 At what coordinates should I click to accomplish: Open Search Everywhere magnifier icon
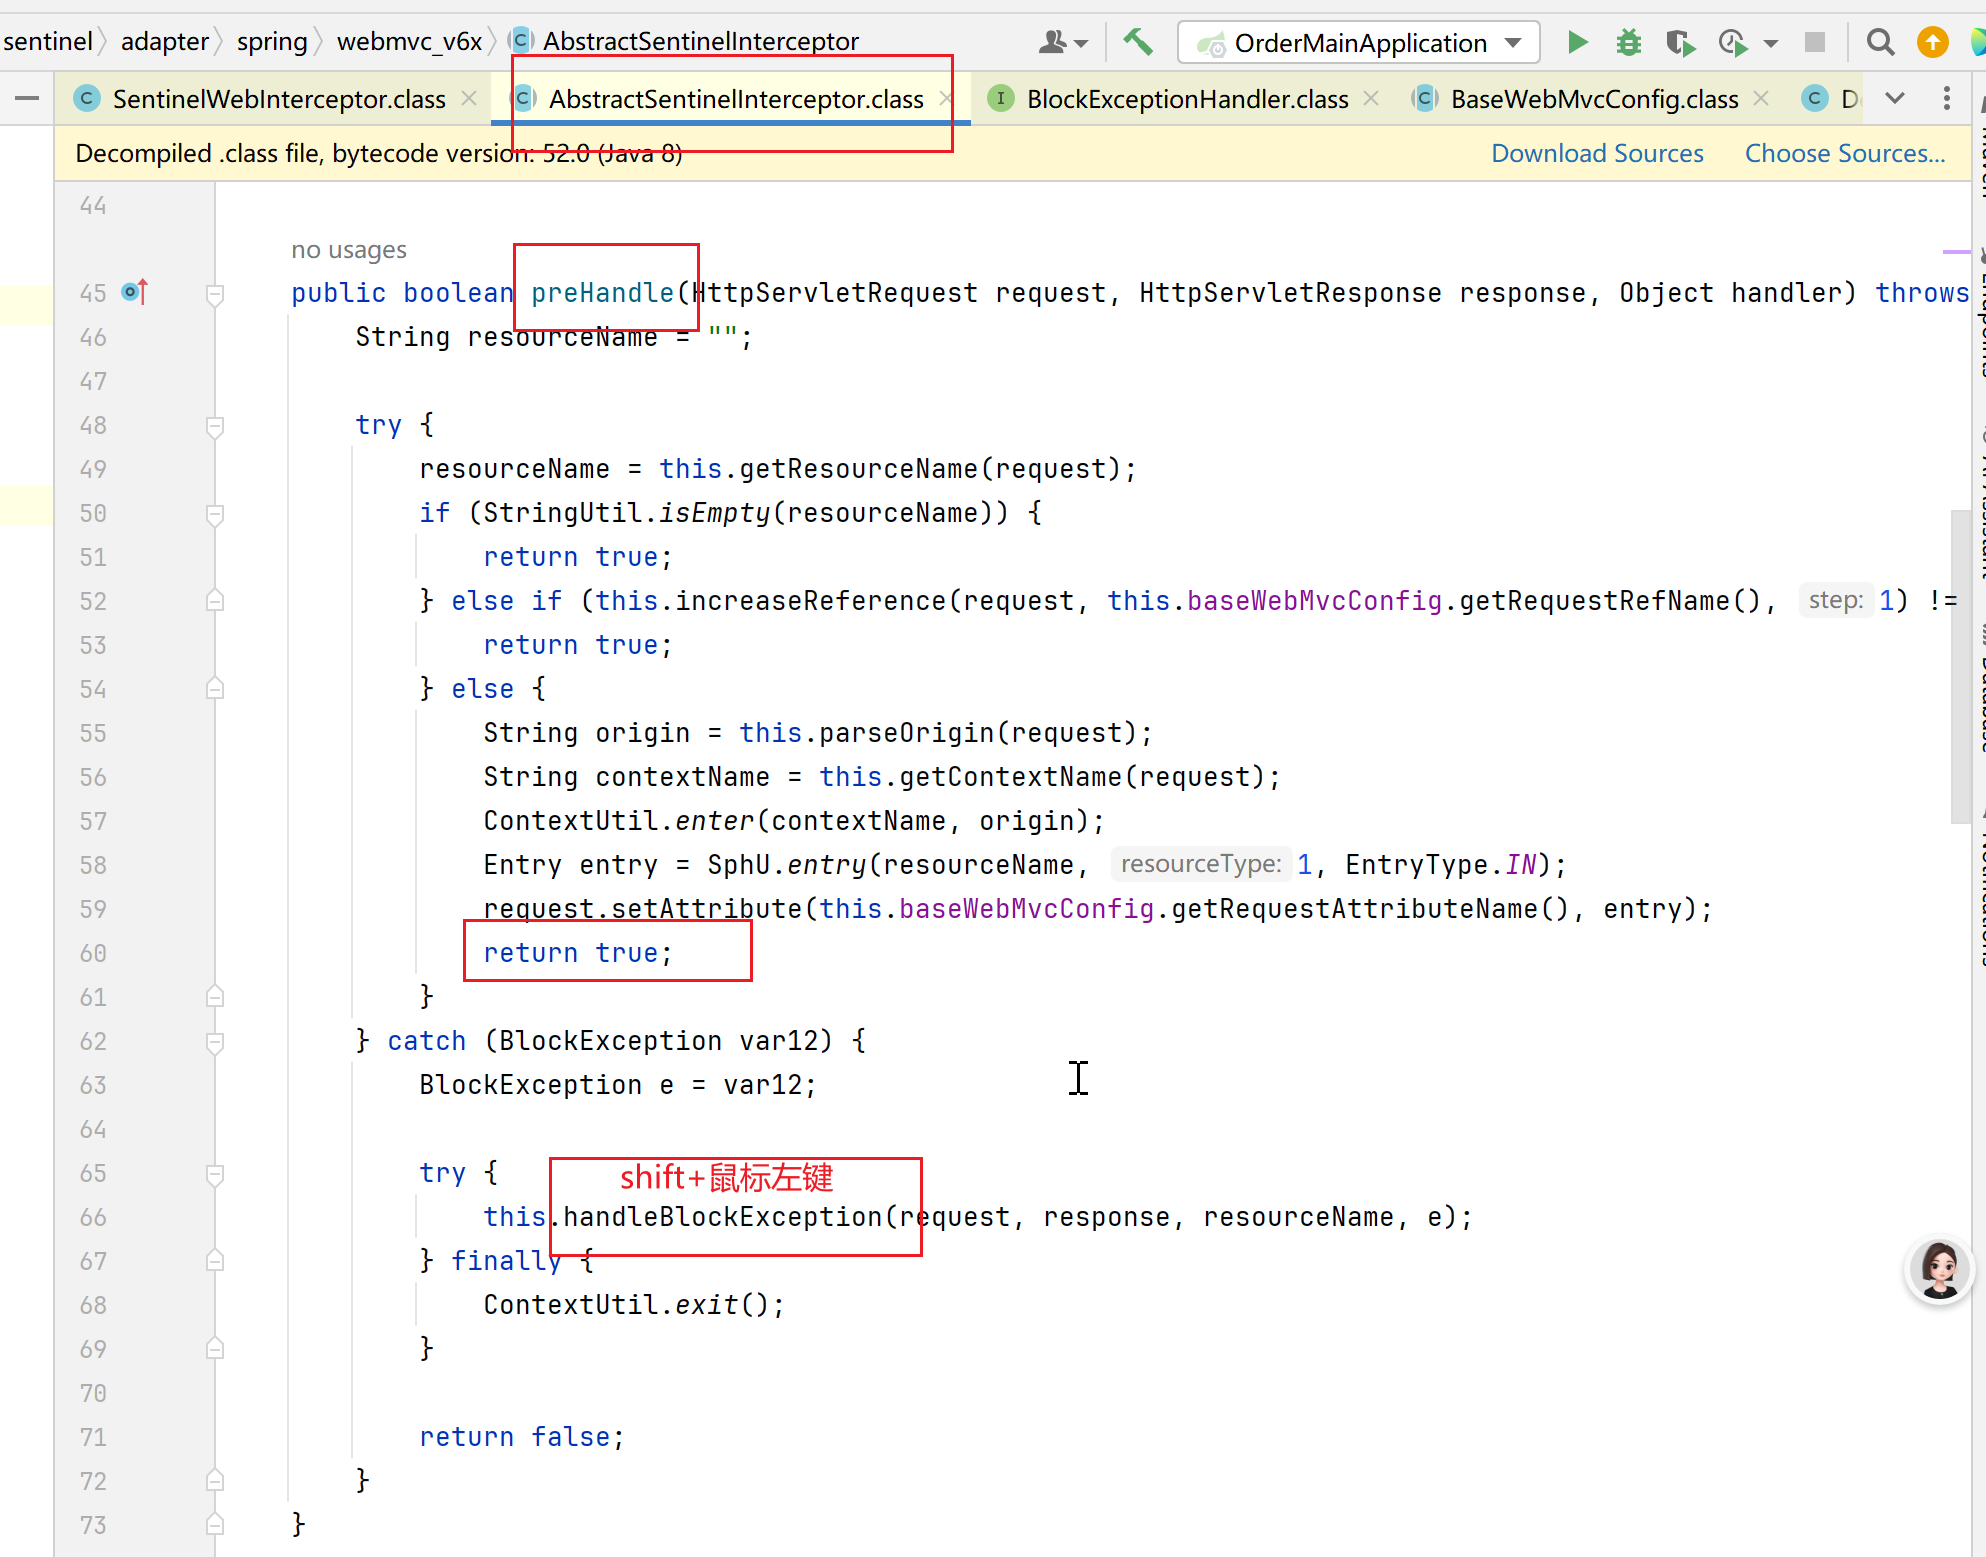coord(1880,42)
